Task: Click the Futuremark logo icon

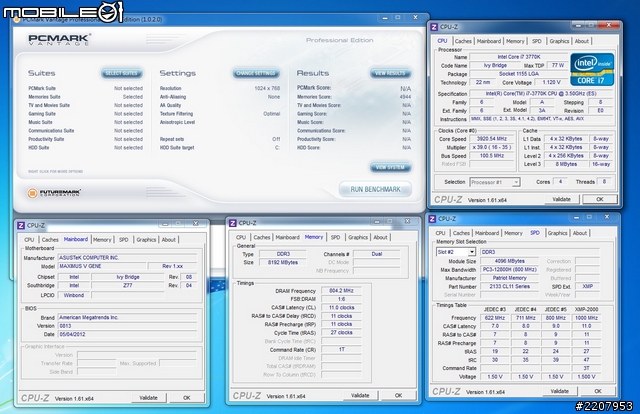Action: tap(32, 193)
